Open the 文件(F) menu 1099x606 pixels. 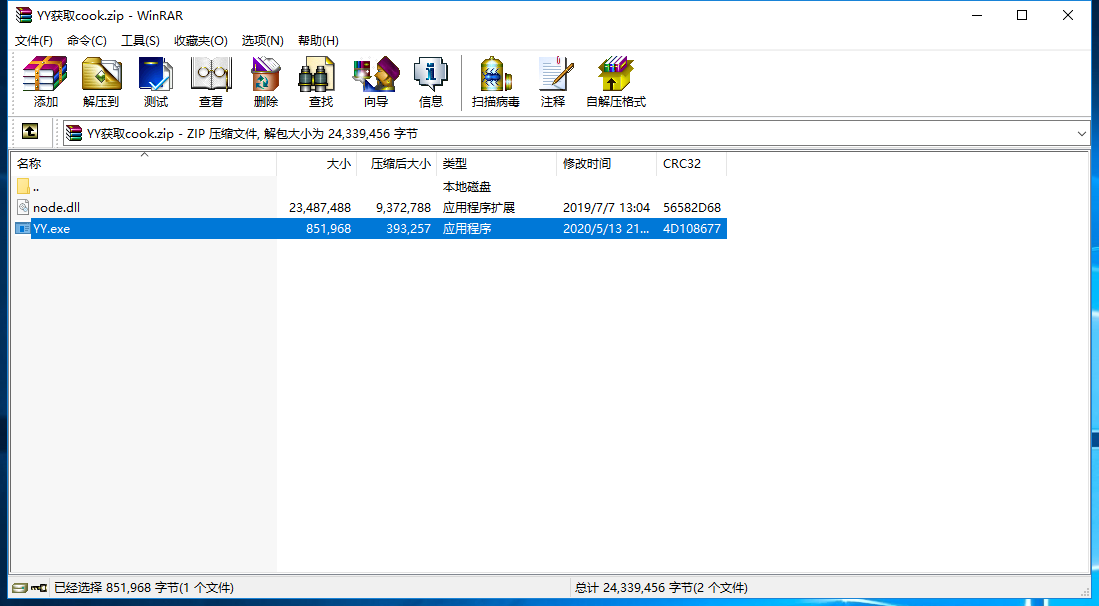click(34, 40)
